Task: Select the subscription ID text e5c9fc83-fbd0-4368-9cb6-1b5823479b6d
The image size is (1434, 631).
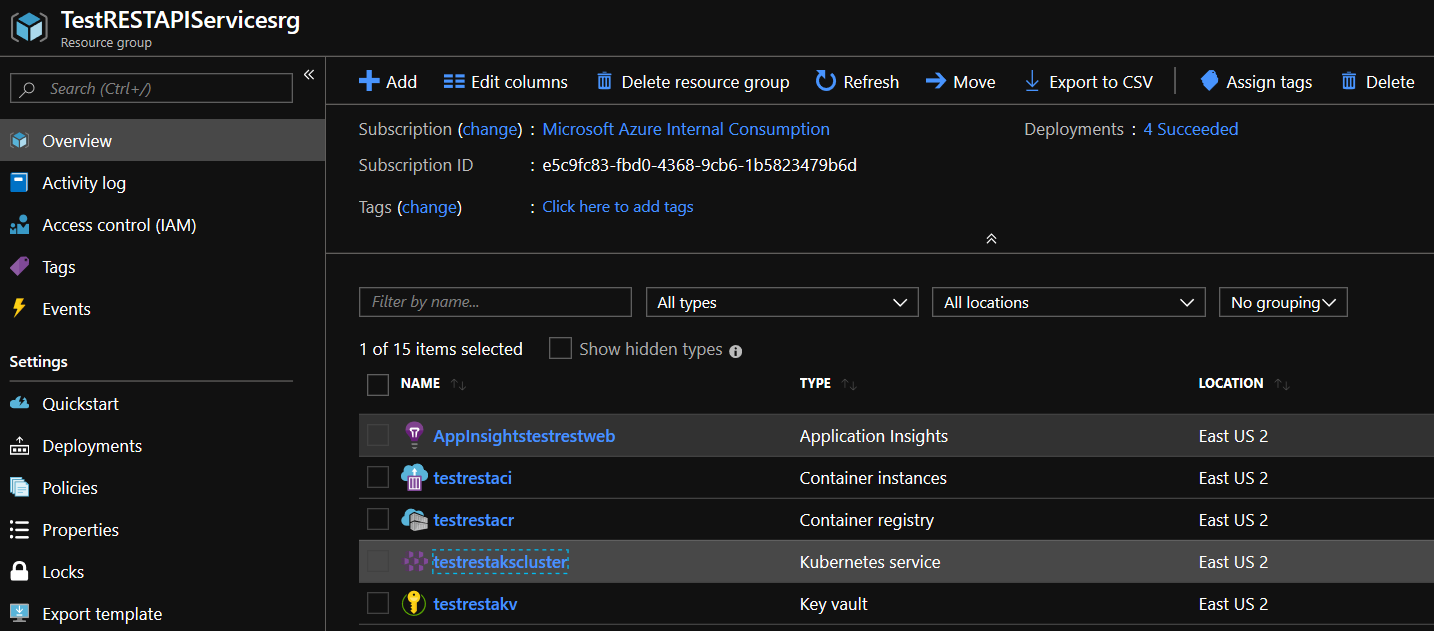Action: click(x=699, y=165)
